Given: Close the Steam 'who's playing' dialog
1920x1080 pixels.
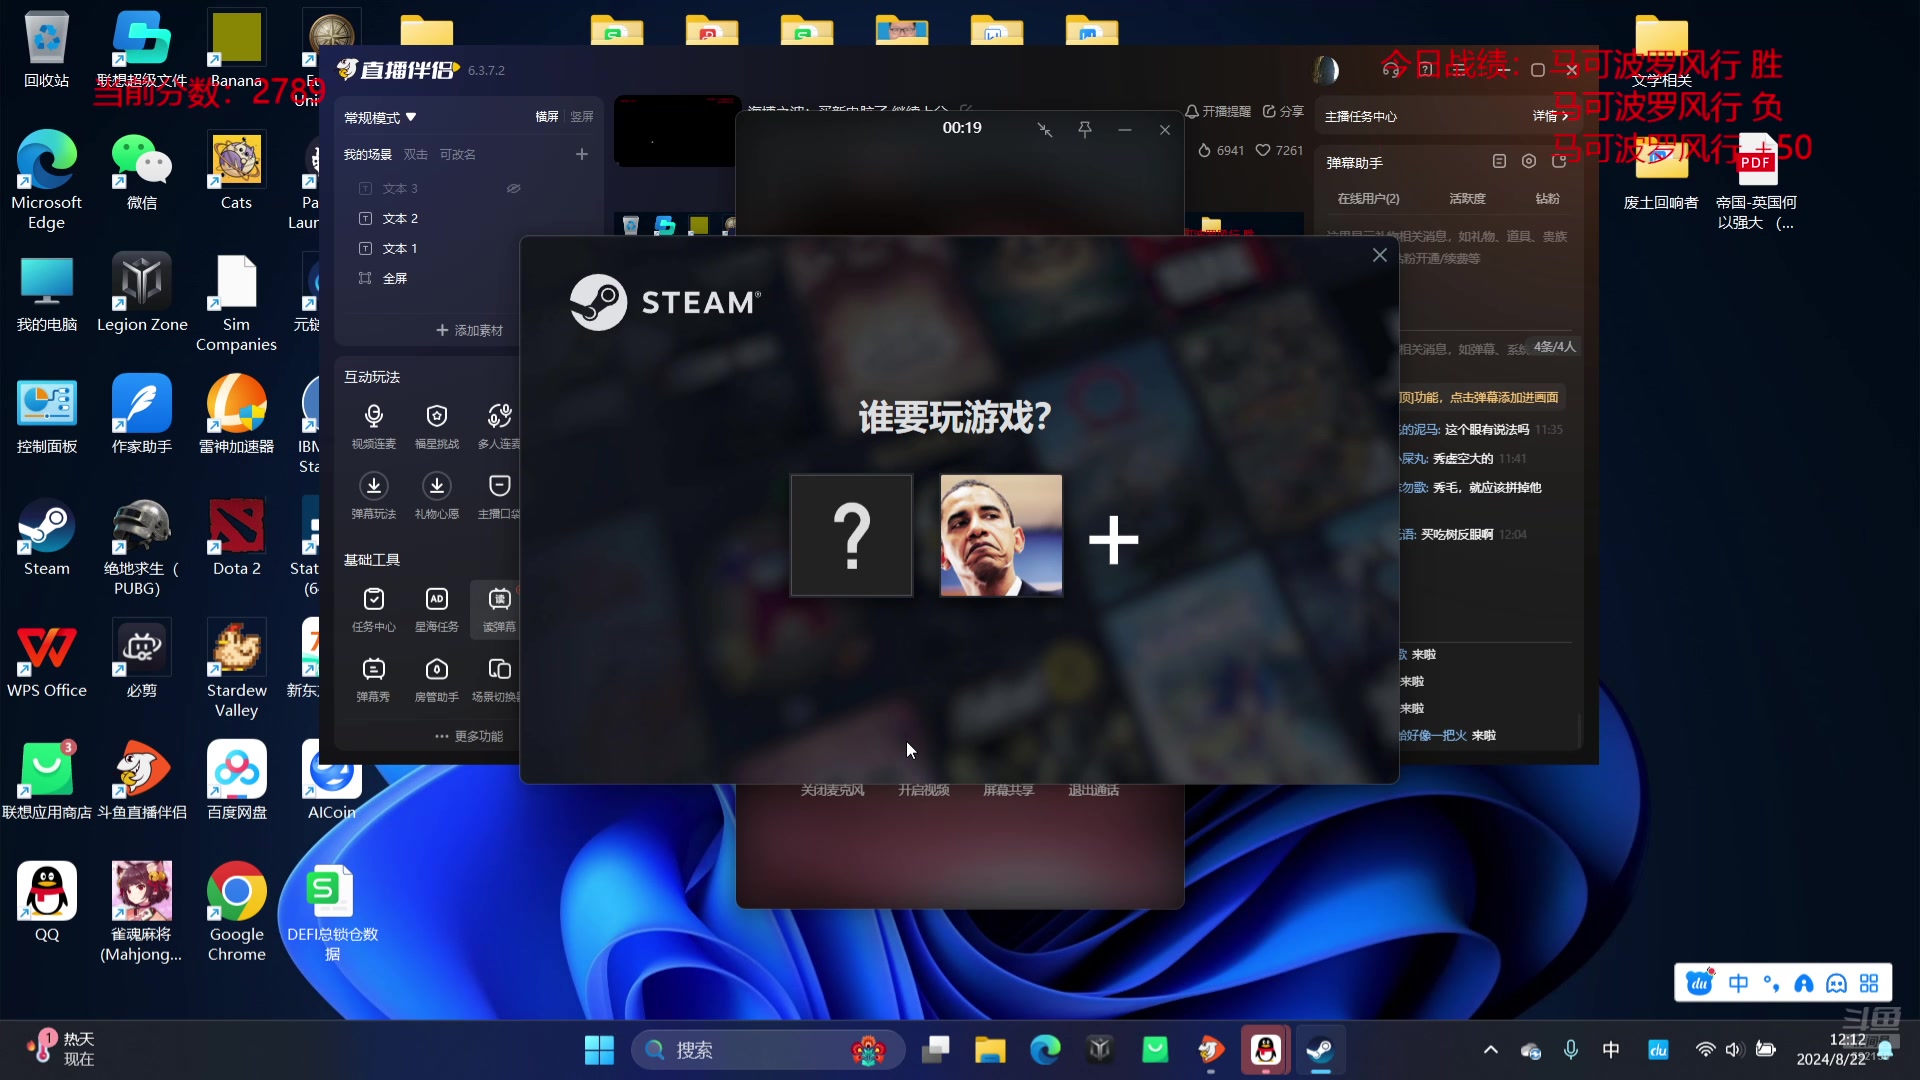Looking at the screenshot, I should click(x=1380, y=255).
